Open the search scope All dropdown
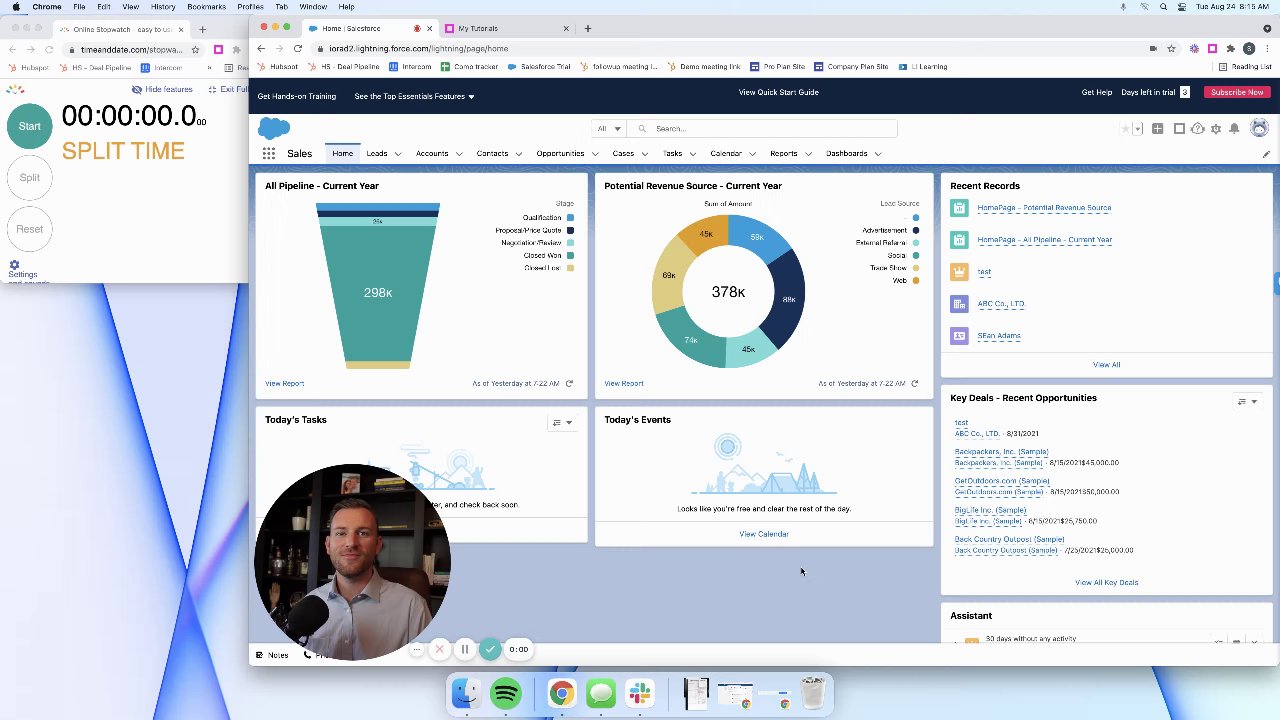Screen dimensions: 1280x720 609,129
